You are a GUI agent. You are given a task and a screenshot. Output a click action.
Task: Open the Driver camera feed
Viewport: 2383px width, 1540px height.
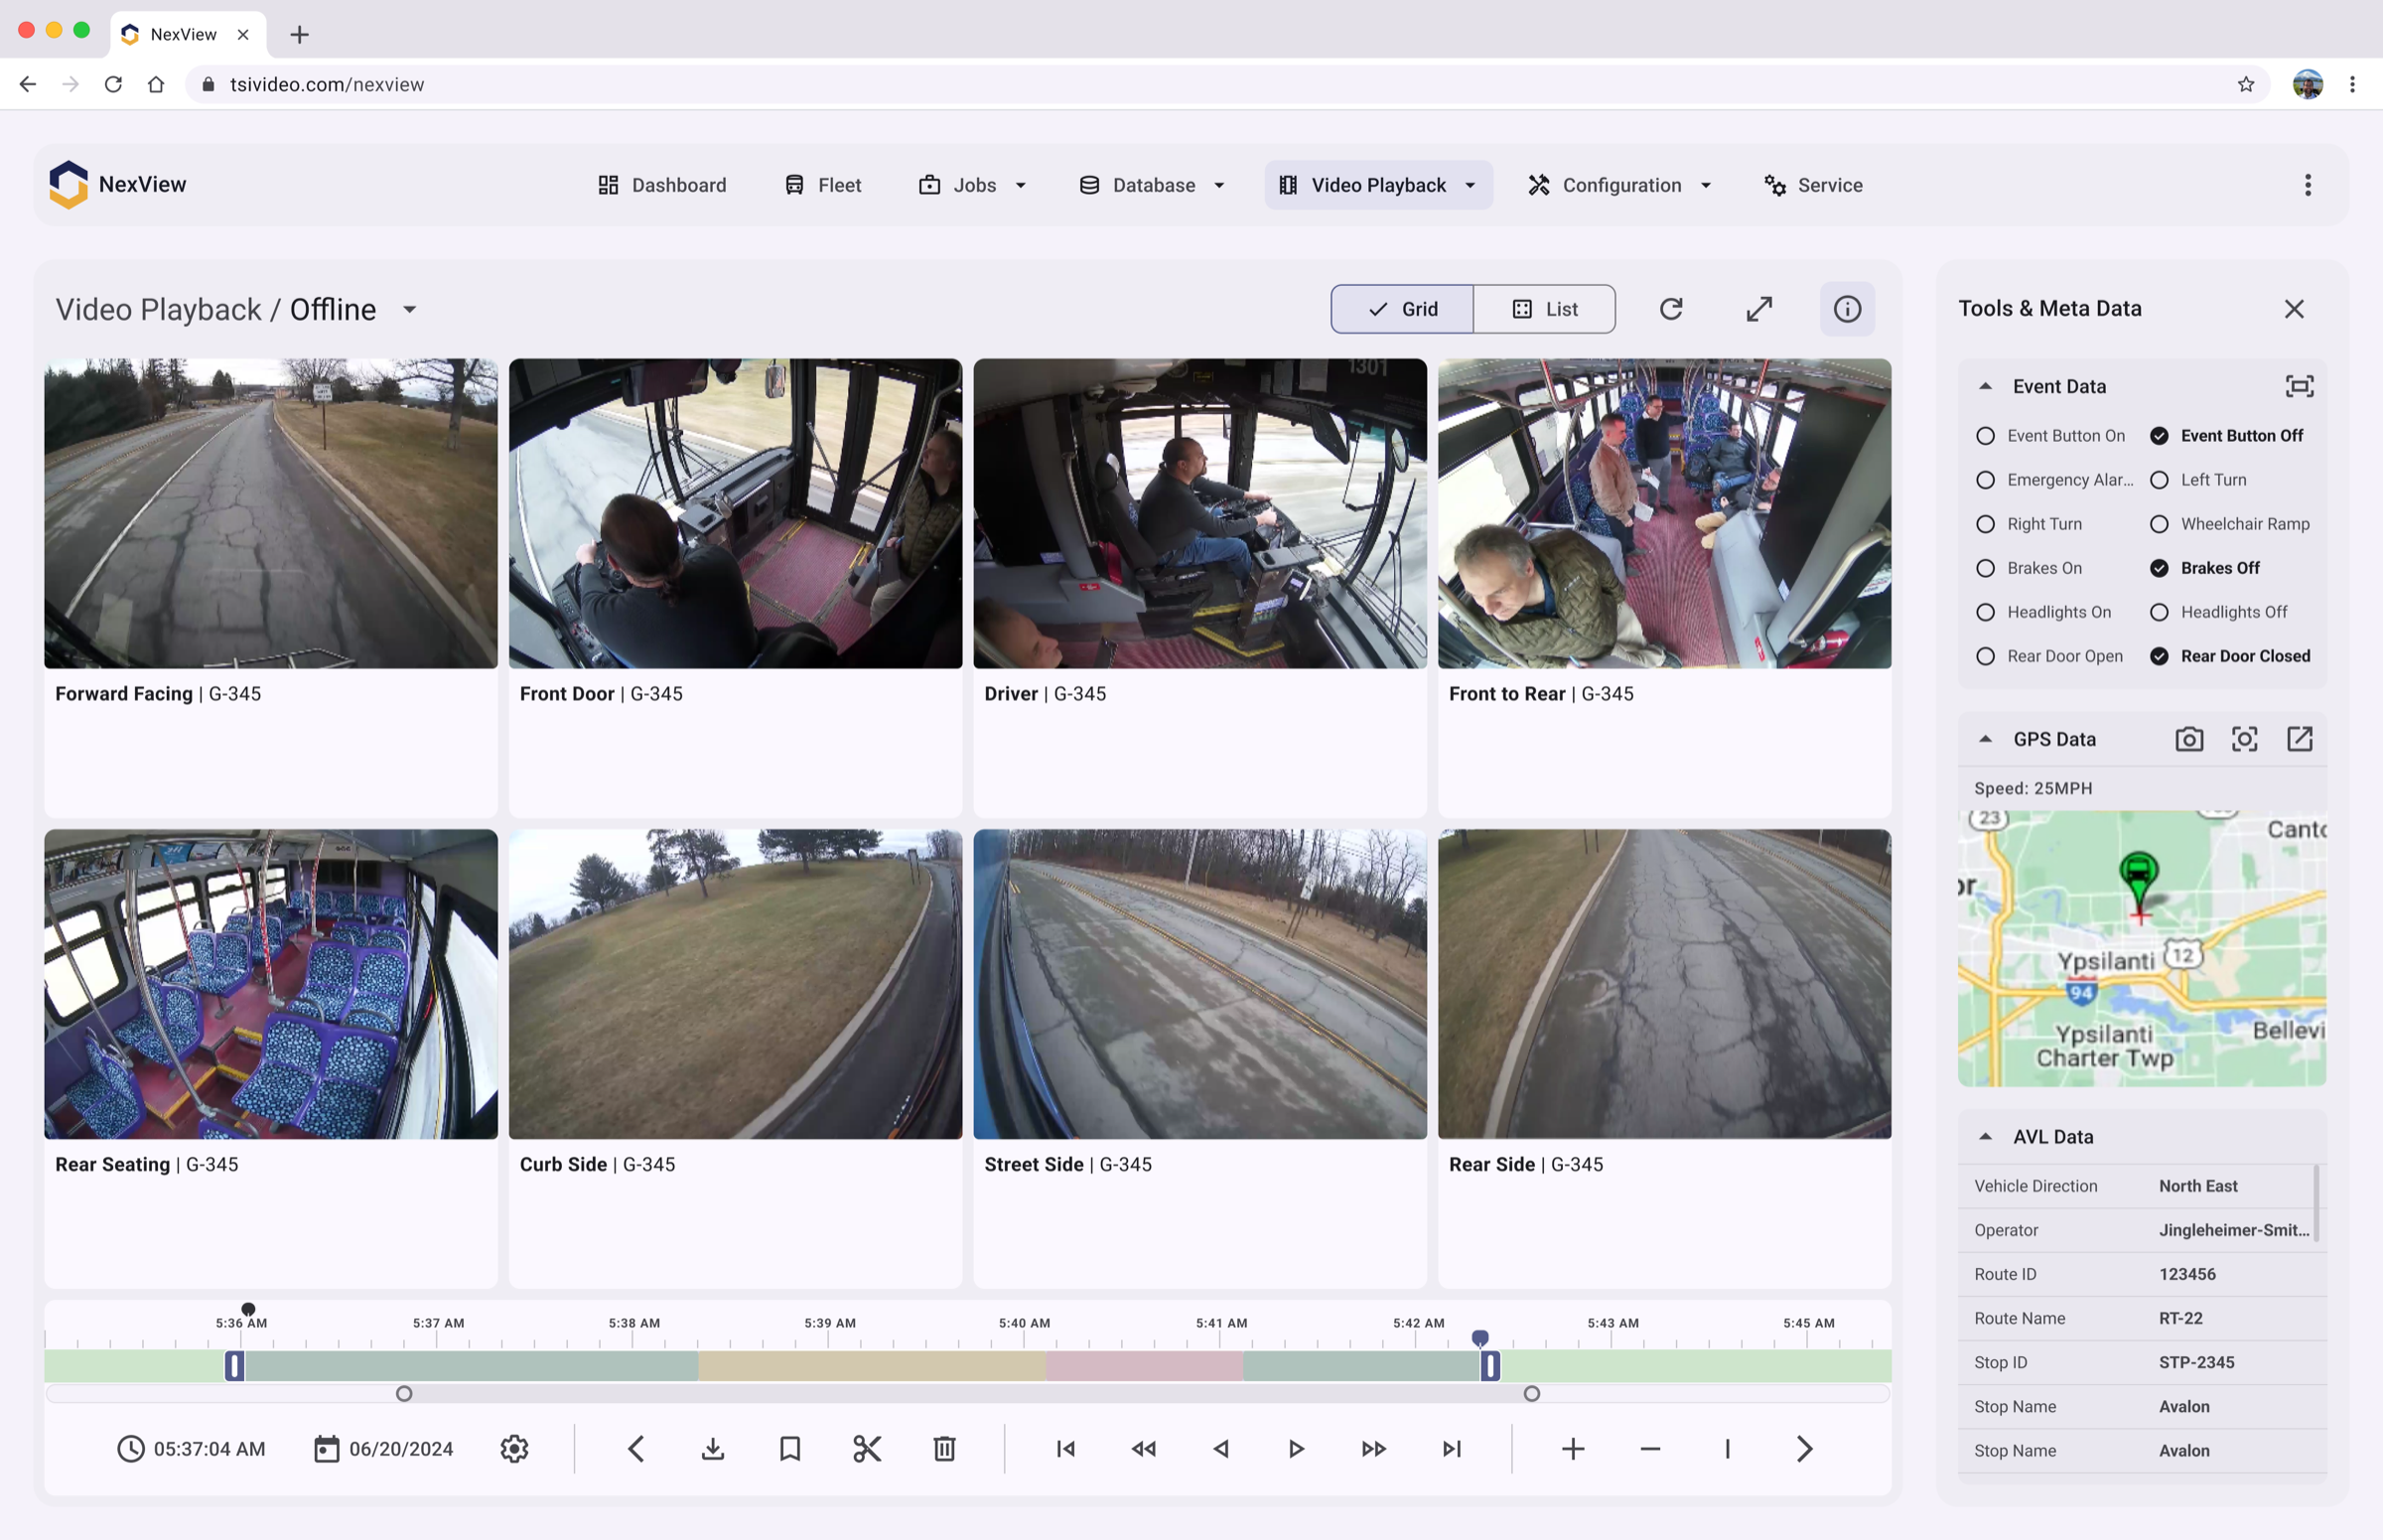(1200, 514)
